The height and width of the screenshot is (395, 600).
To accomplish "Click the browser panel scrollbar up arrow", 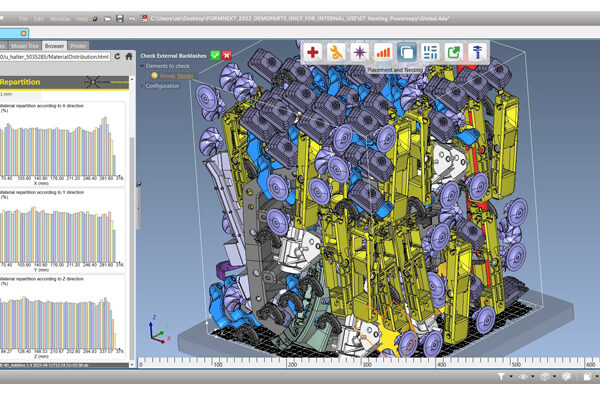I will tap(132, 79).
